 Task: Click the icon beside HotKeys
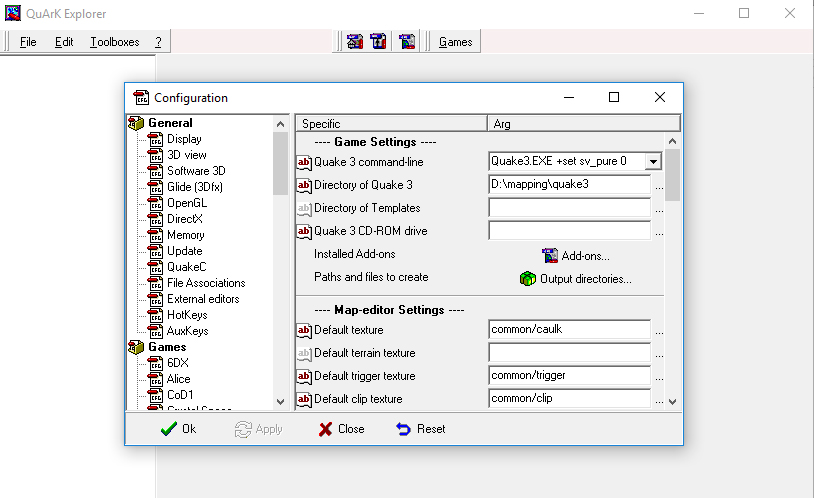155,315
